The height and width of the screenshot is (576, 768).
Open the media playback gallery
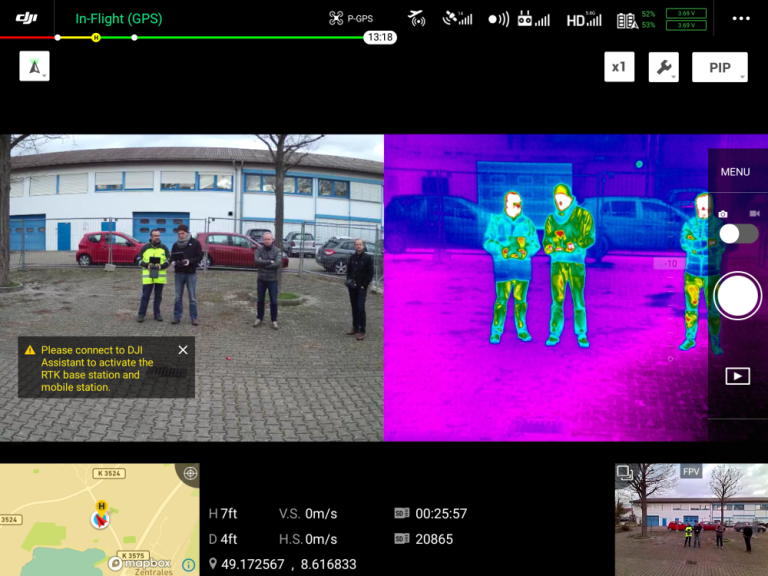(737, 376)
